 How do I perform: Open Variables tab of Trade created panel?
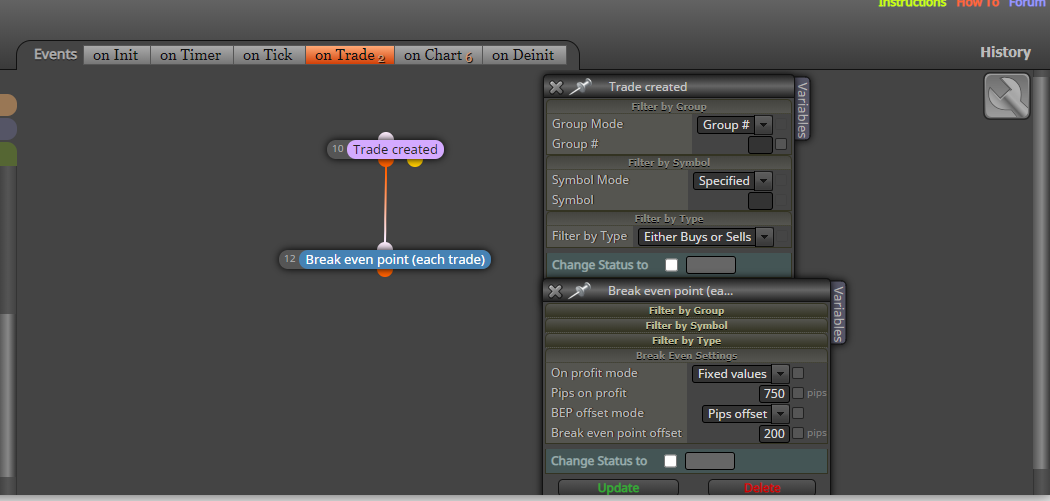pyautogui.click(x=802, y=110)
